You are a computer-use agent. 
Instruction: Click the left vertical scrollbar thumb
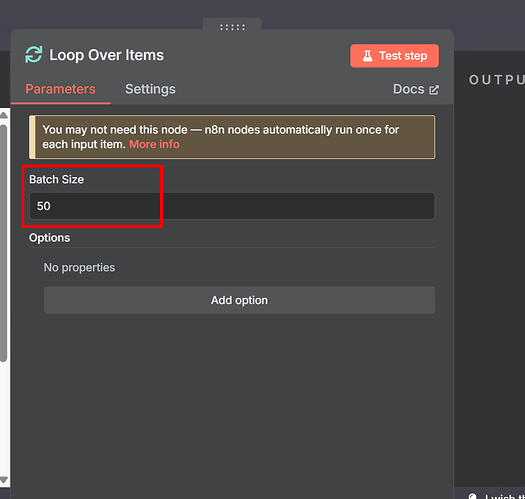coord(3,243)
